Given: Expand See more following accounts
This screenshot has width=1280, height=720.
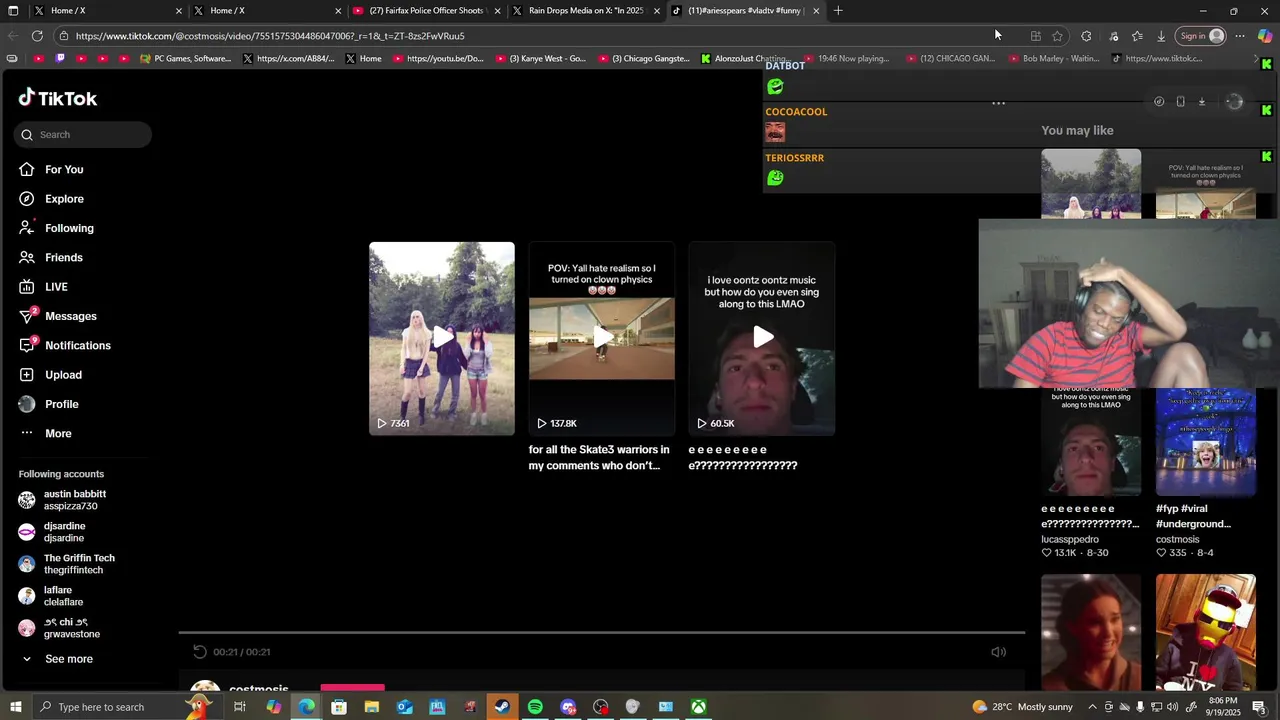Looking at the screenshot, I should tap(56, 659).
